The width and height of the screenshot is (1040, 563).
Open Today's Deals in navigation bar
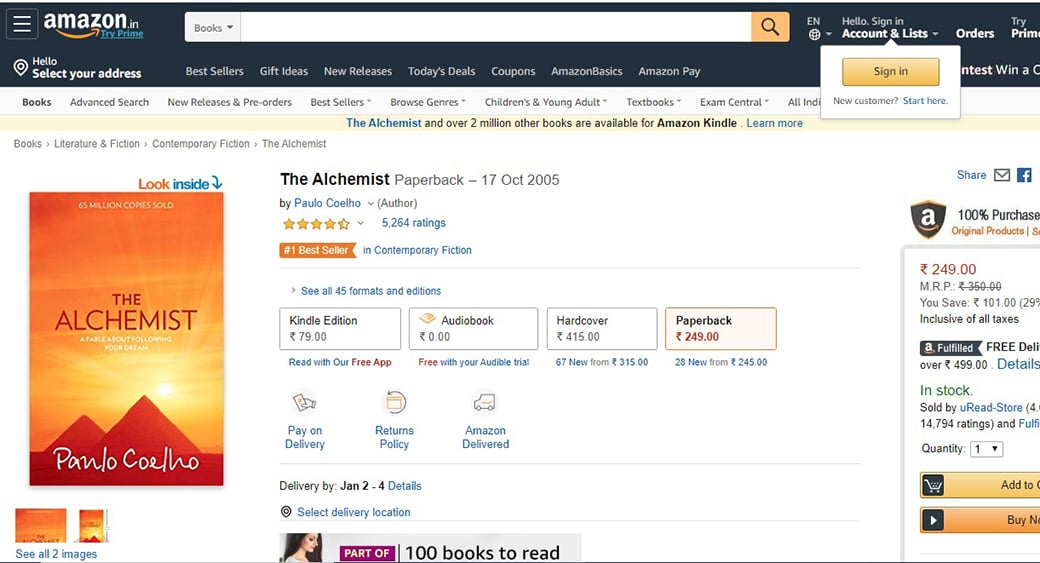[441, 71]
